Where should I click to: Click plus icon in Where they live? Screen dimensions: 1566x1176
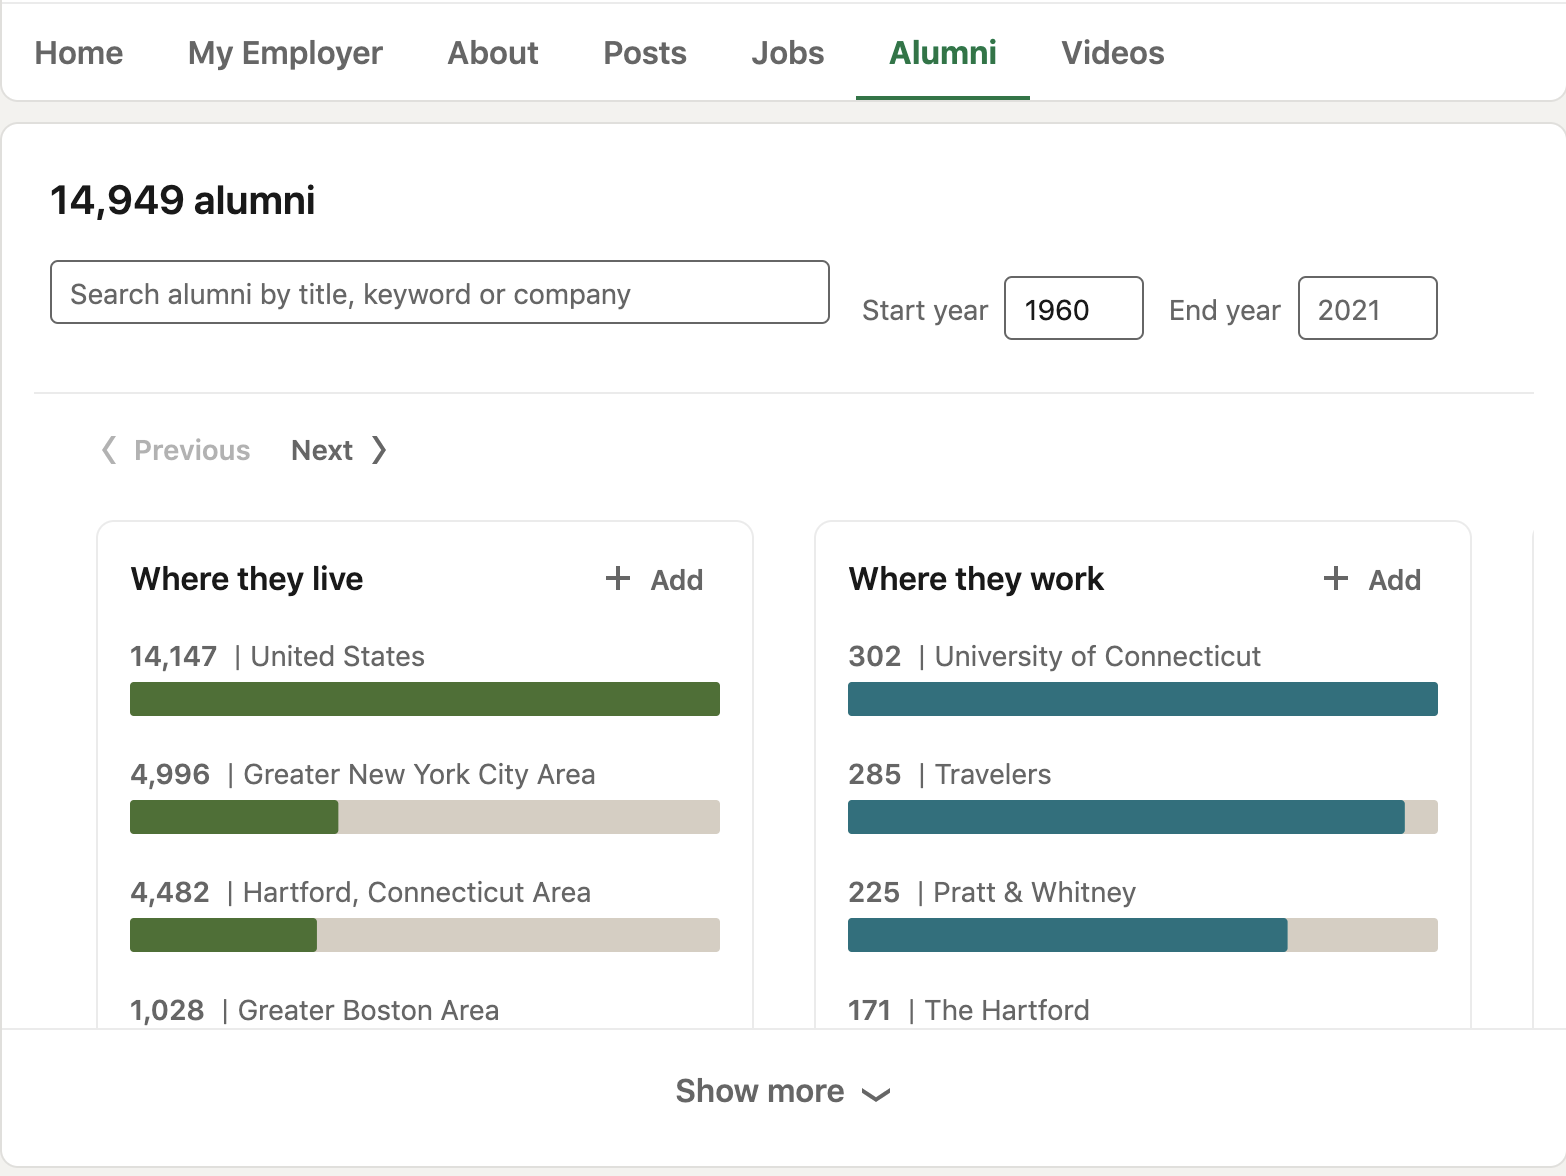point(618,578)
